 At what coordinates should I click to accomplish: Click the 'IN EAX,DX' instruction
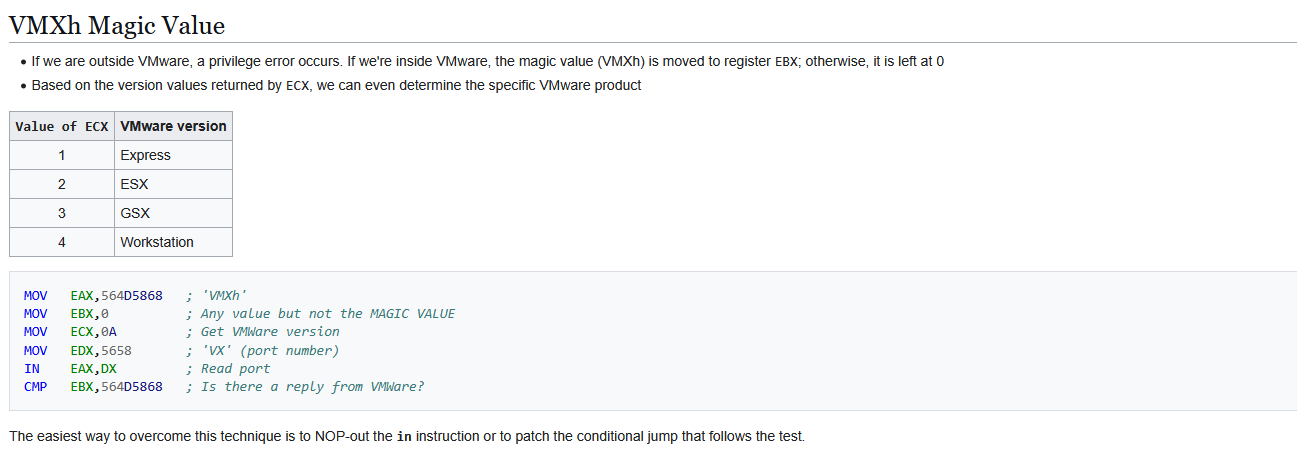click(70, 369)
